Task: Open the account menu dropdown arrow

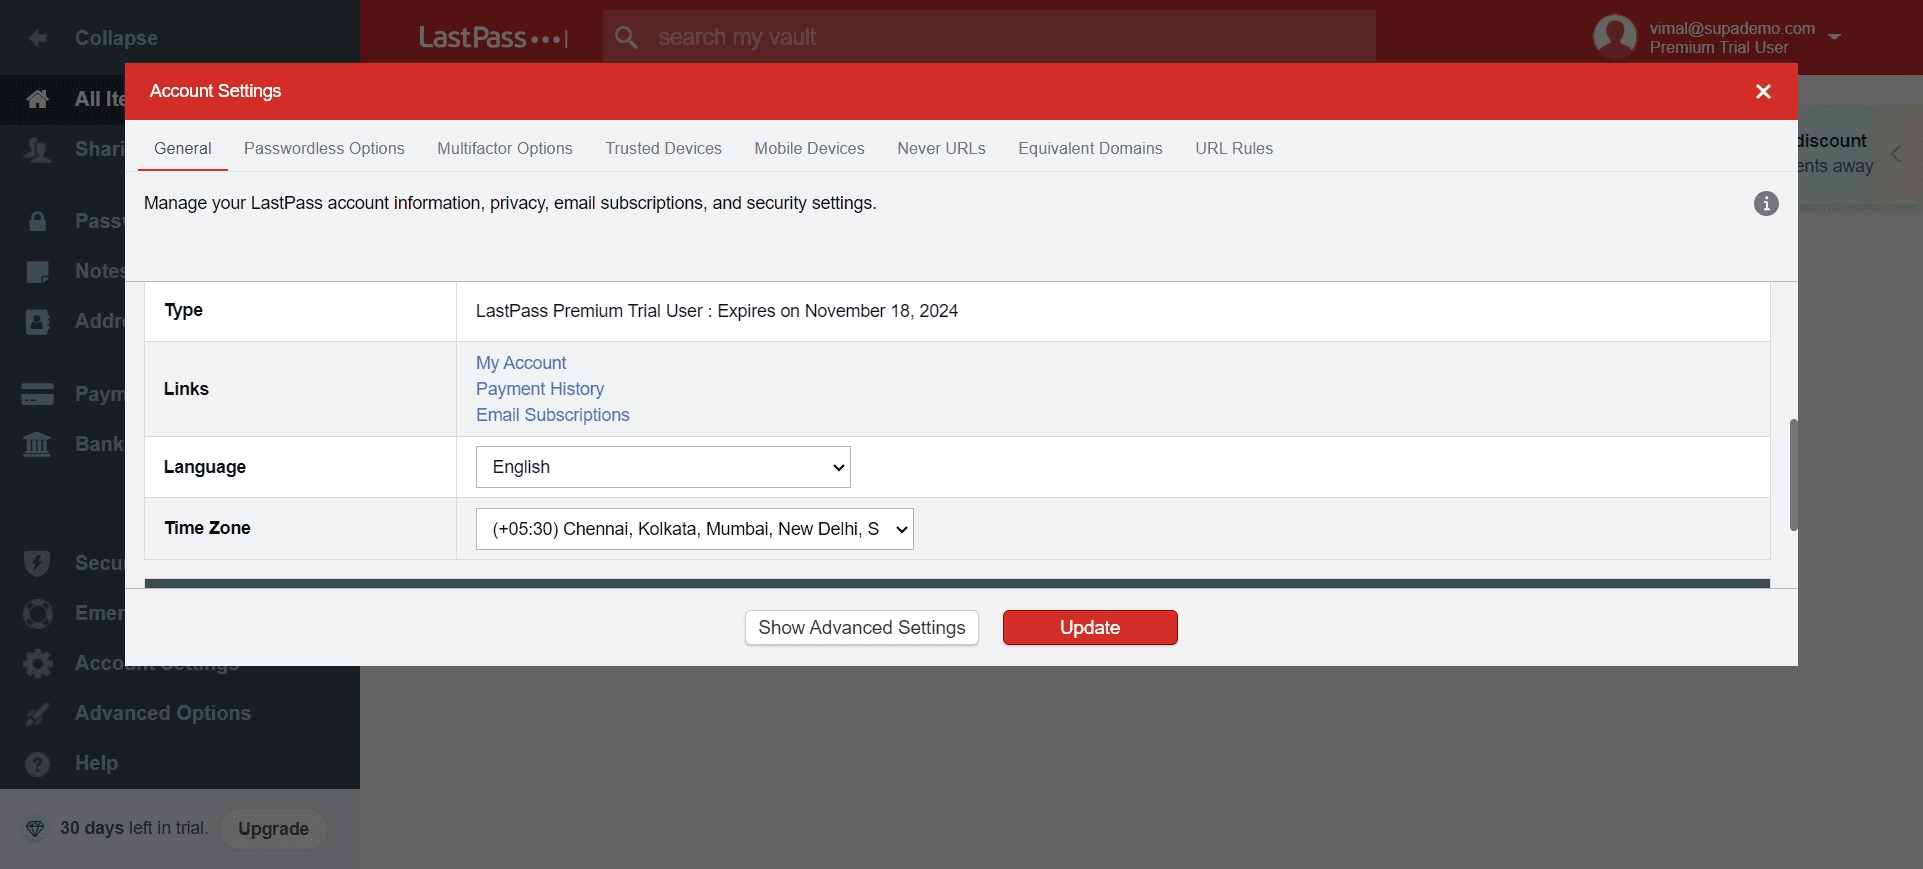Action: coord(1834,37)
